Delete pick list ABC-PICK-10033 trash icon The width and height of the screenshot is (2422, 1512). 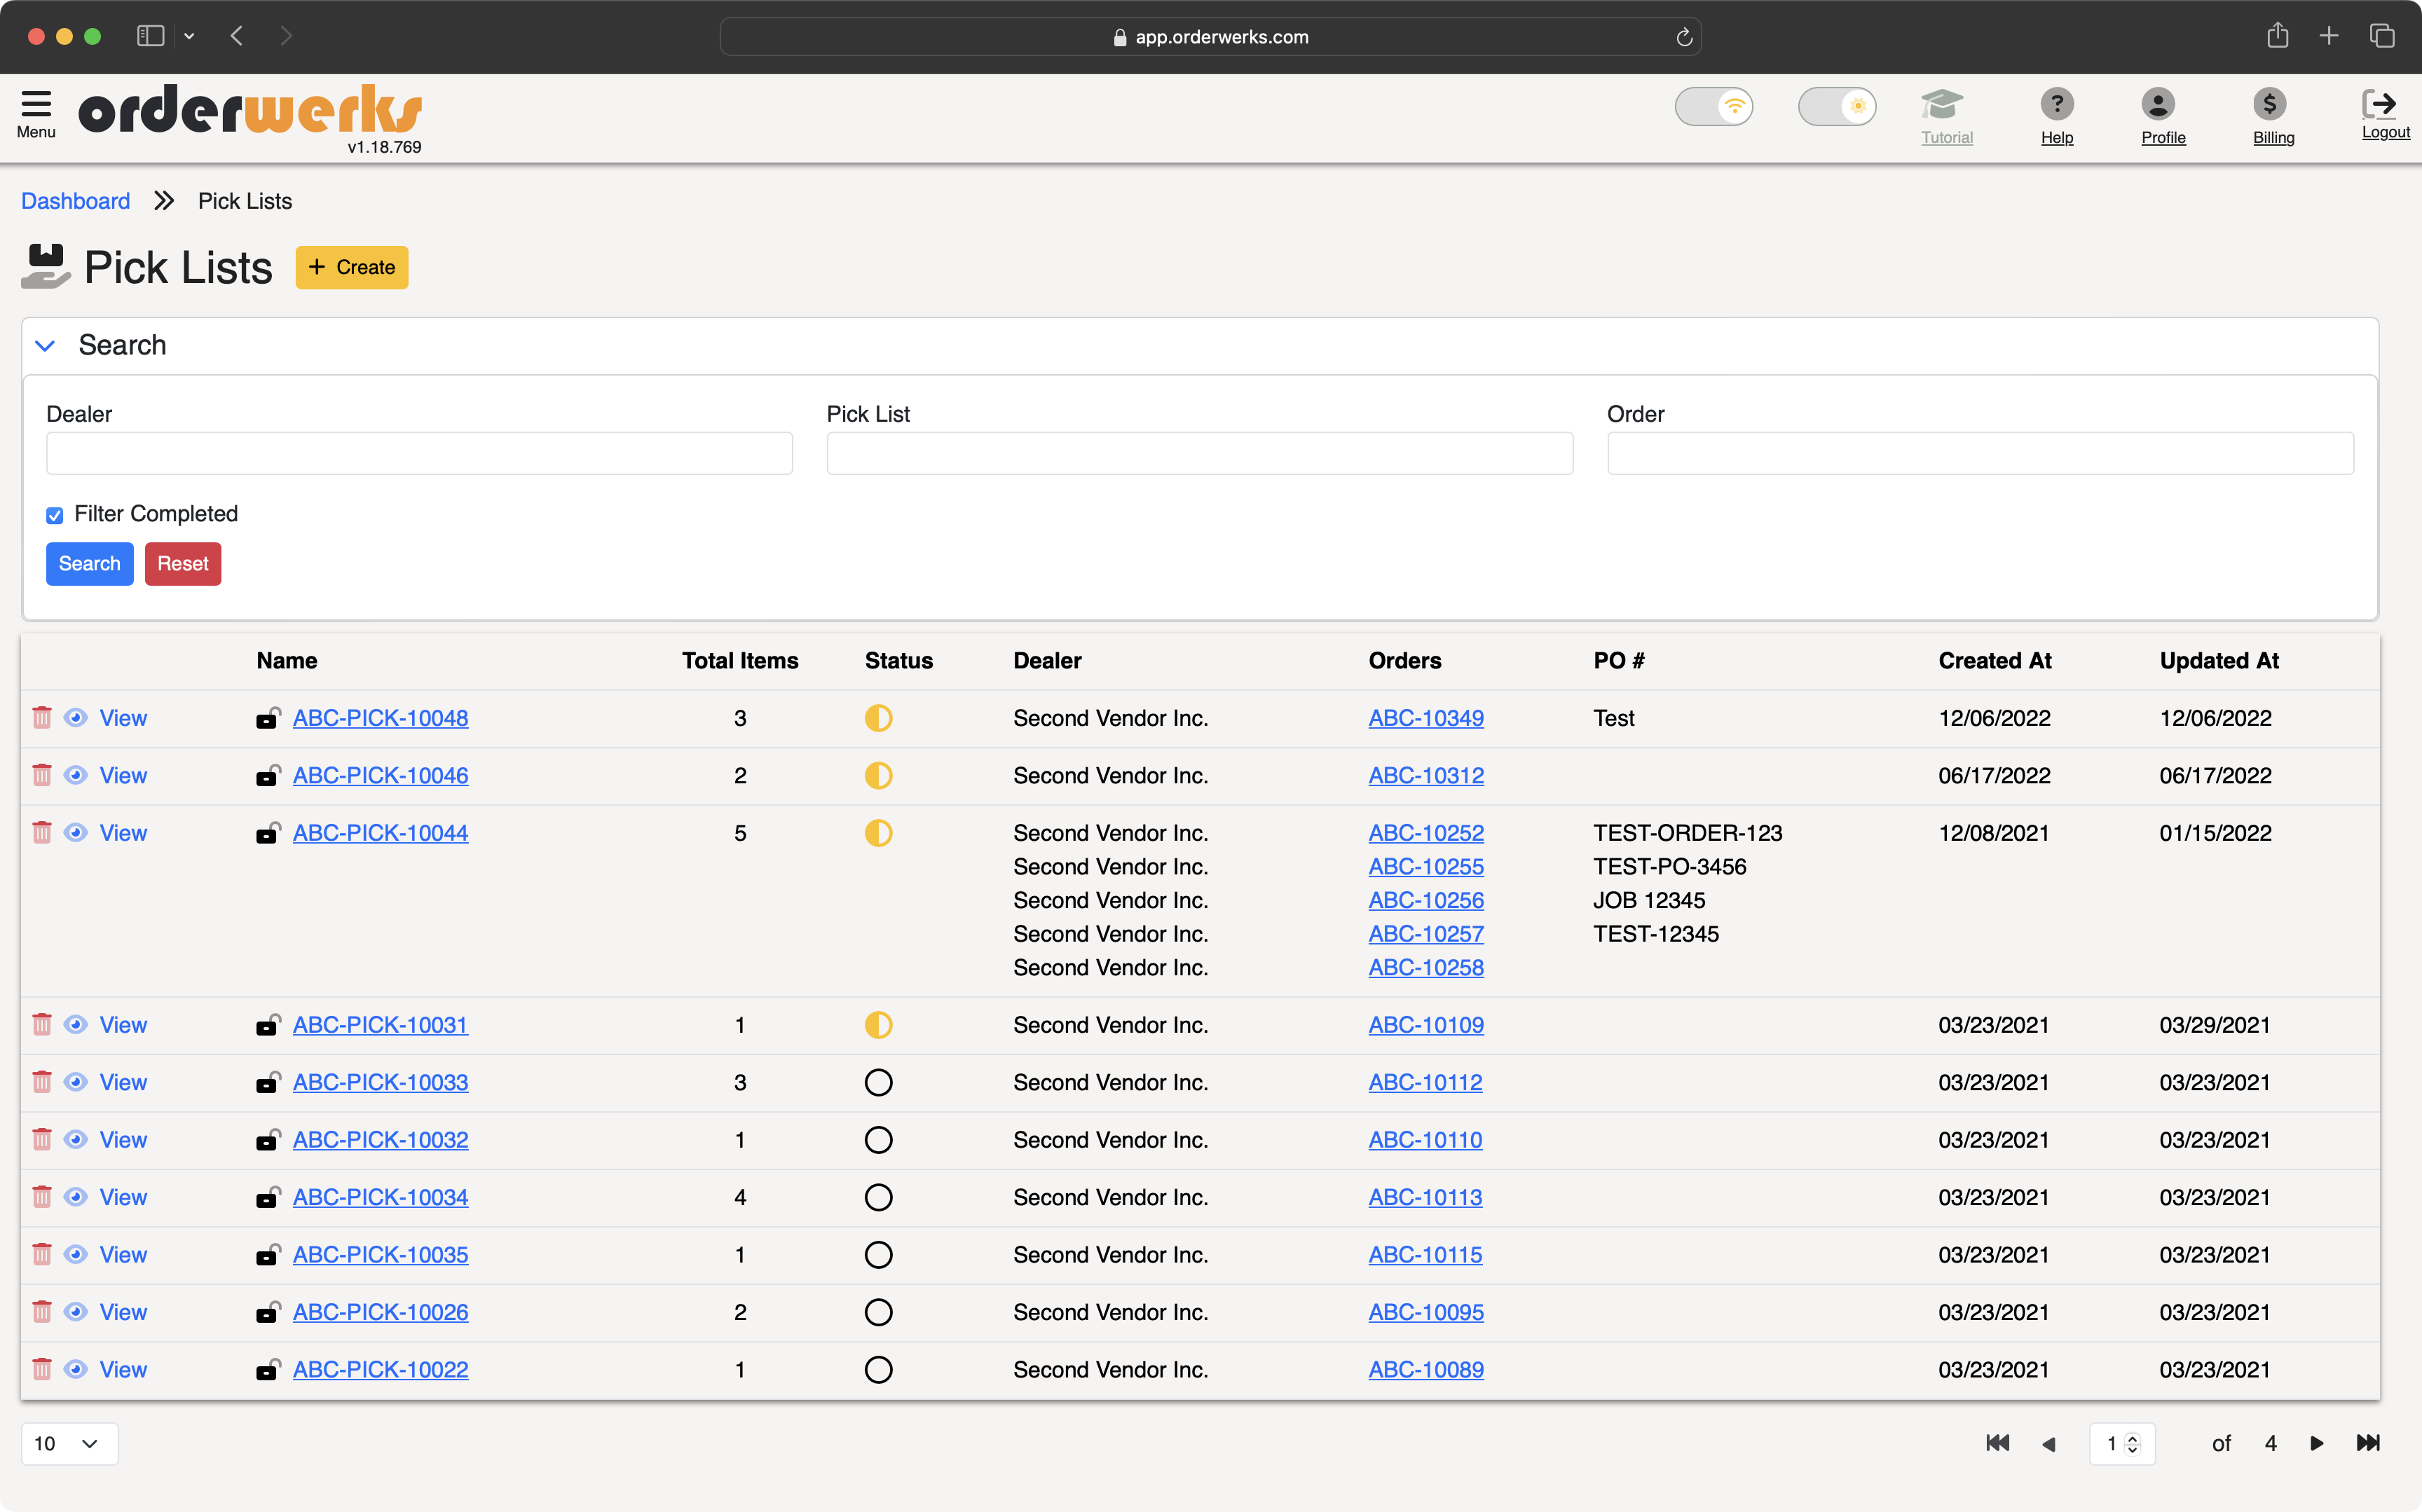[x=42, y=1082]
